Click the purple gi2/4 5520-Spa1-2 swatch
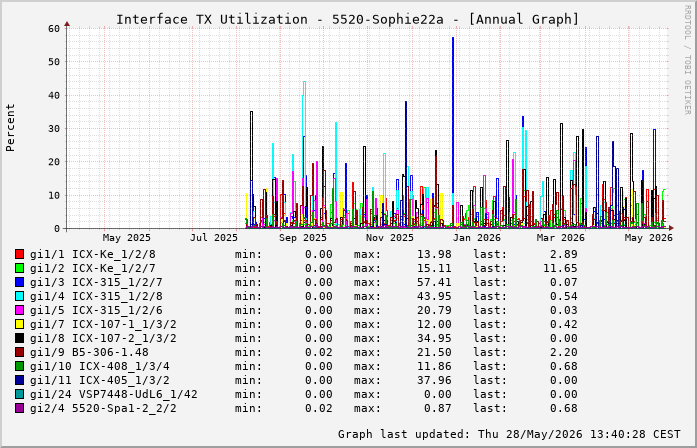Viewport: 697px width, 448px height. click(20, 408)
